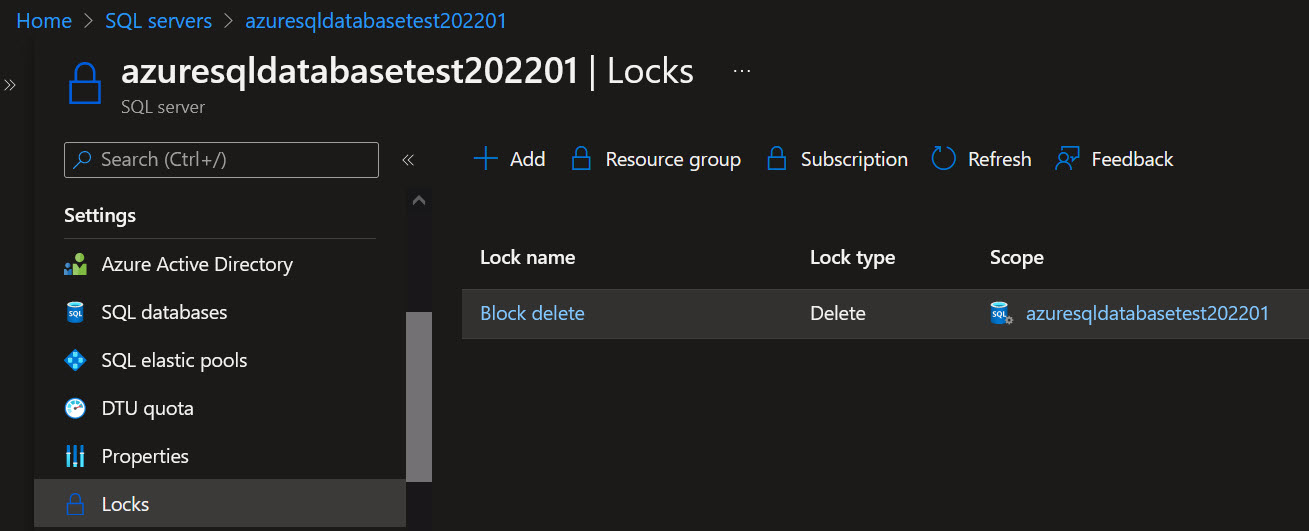
Task: Open the Properties menu item
Action: tap(145, 456)
